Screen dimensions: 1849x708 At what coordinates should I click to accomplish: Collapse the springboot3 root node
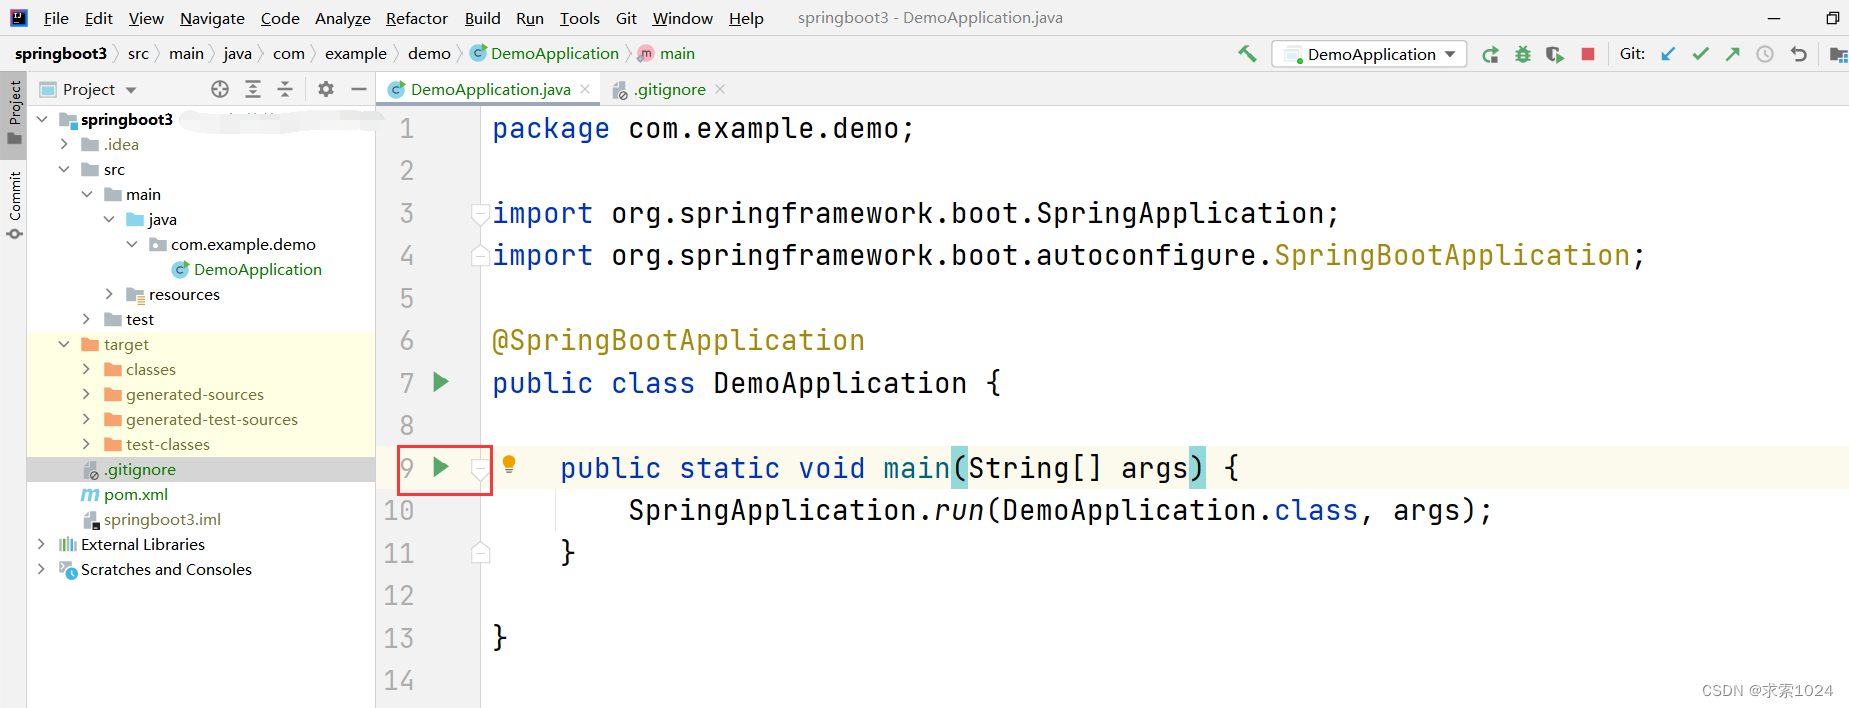42,119
